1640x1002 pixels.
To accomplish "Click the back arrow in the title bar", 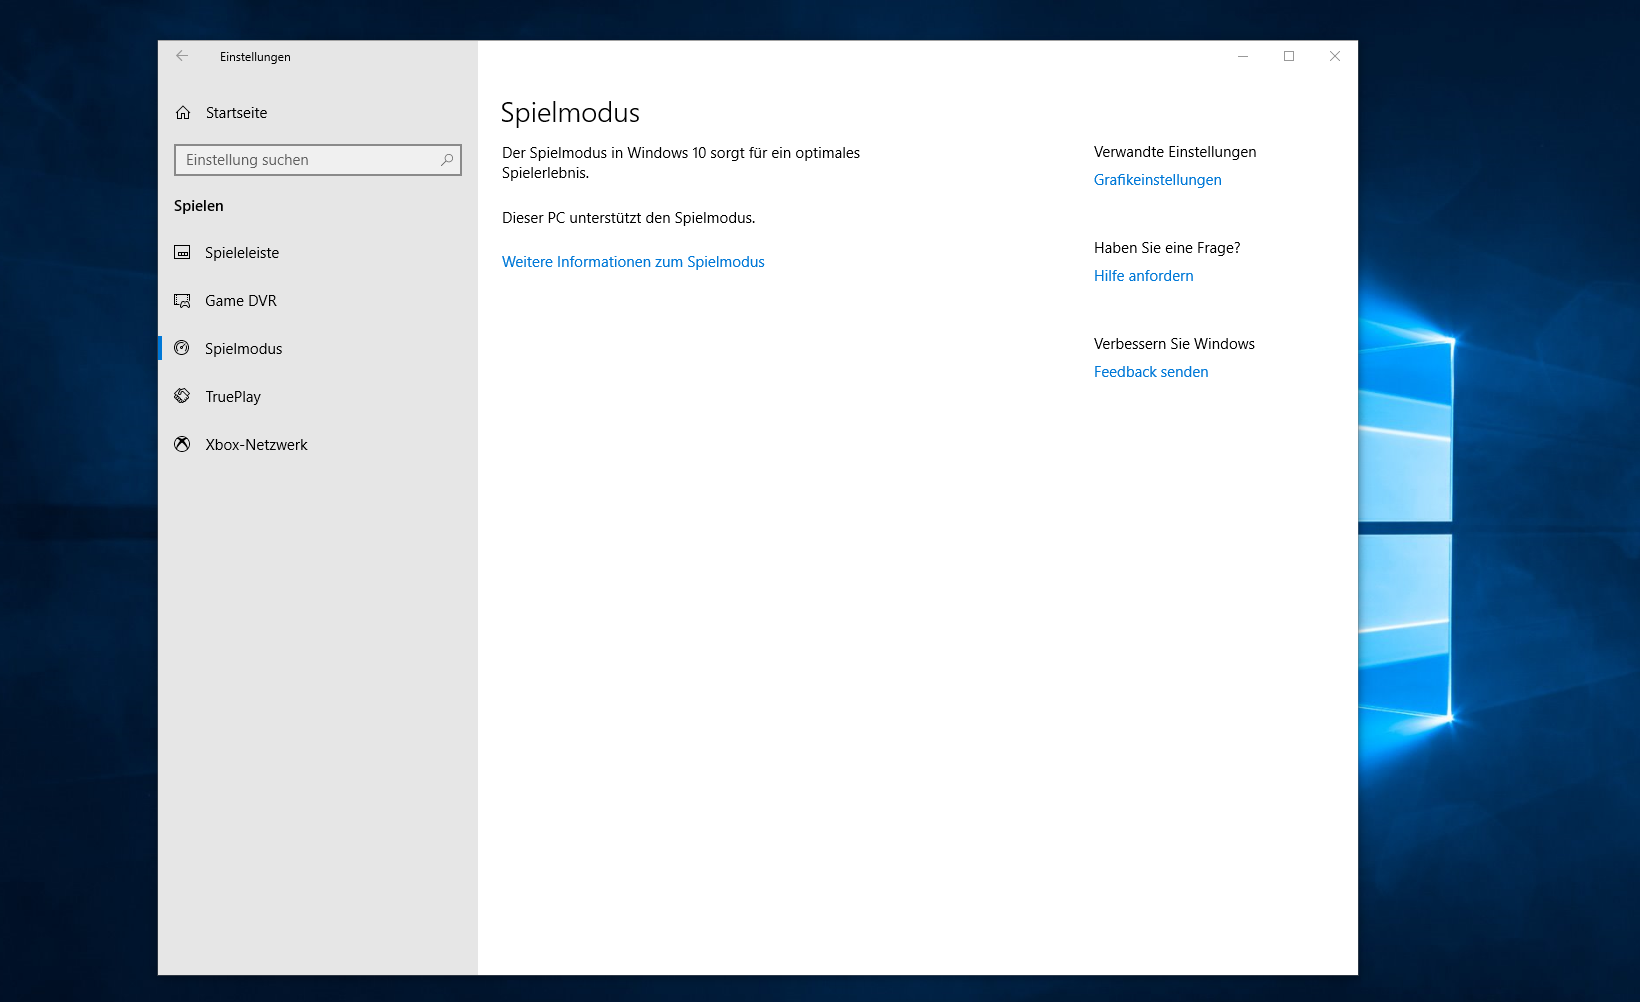I will [x=182, y=56].
